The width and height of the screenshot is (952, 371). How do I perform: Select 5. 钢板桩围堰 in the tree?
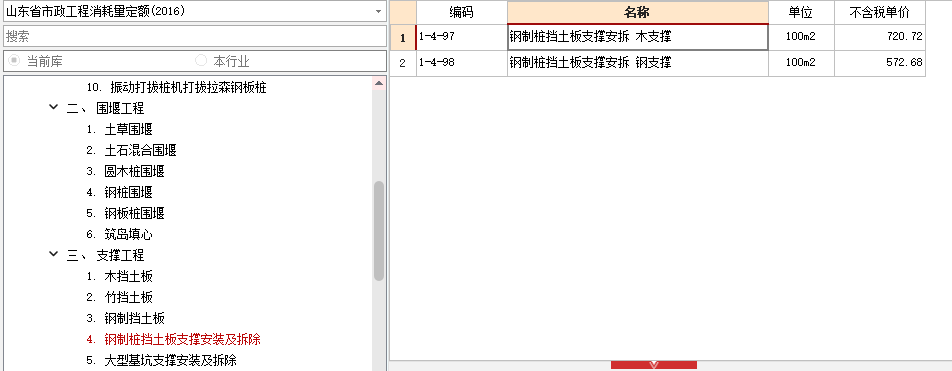[125, 213]
